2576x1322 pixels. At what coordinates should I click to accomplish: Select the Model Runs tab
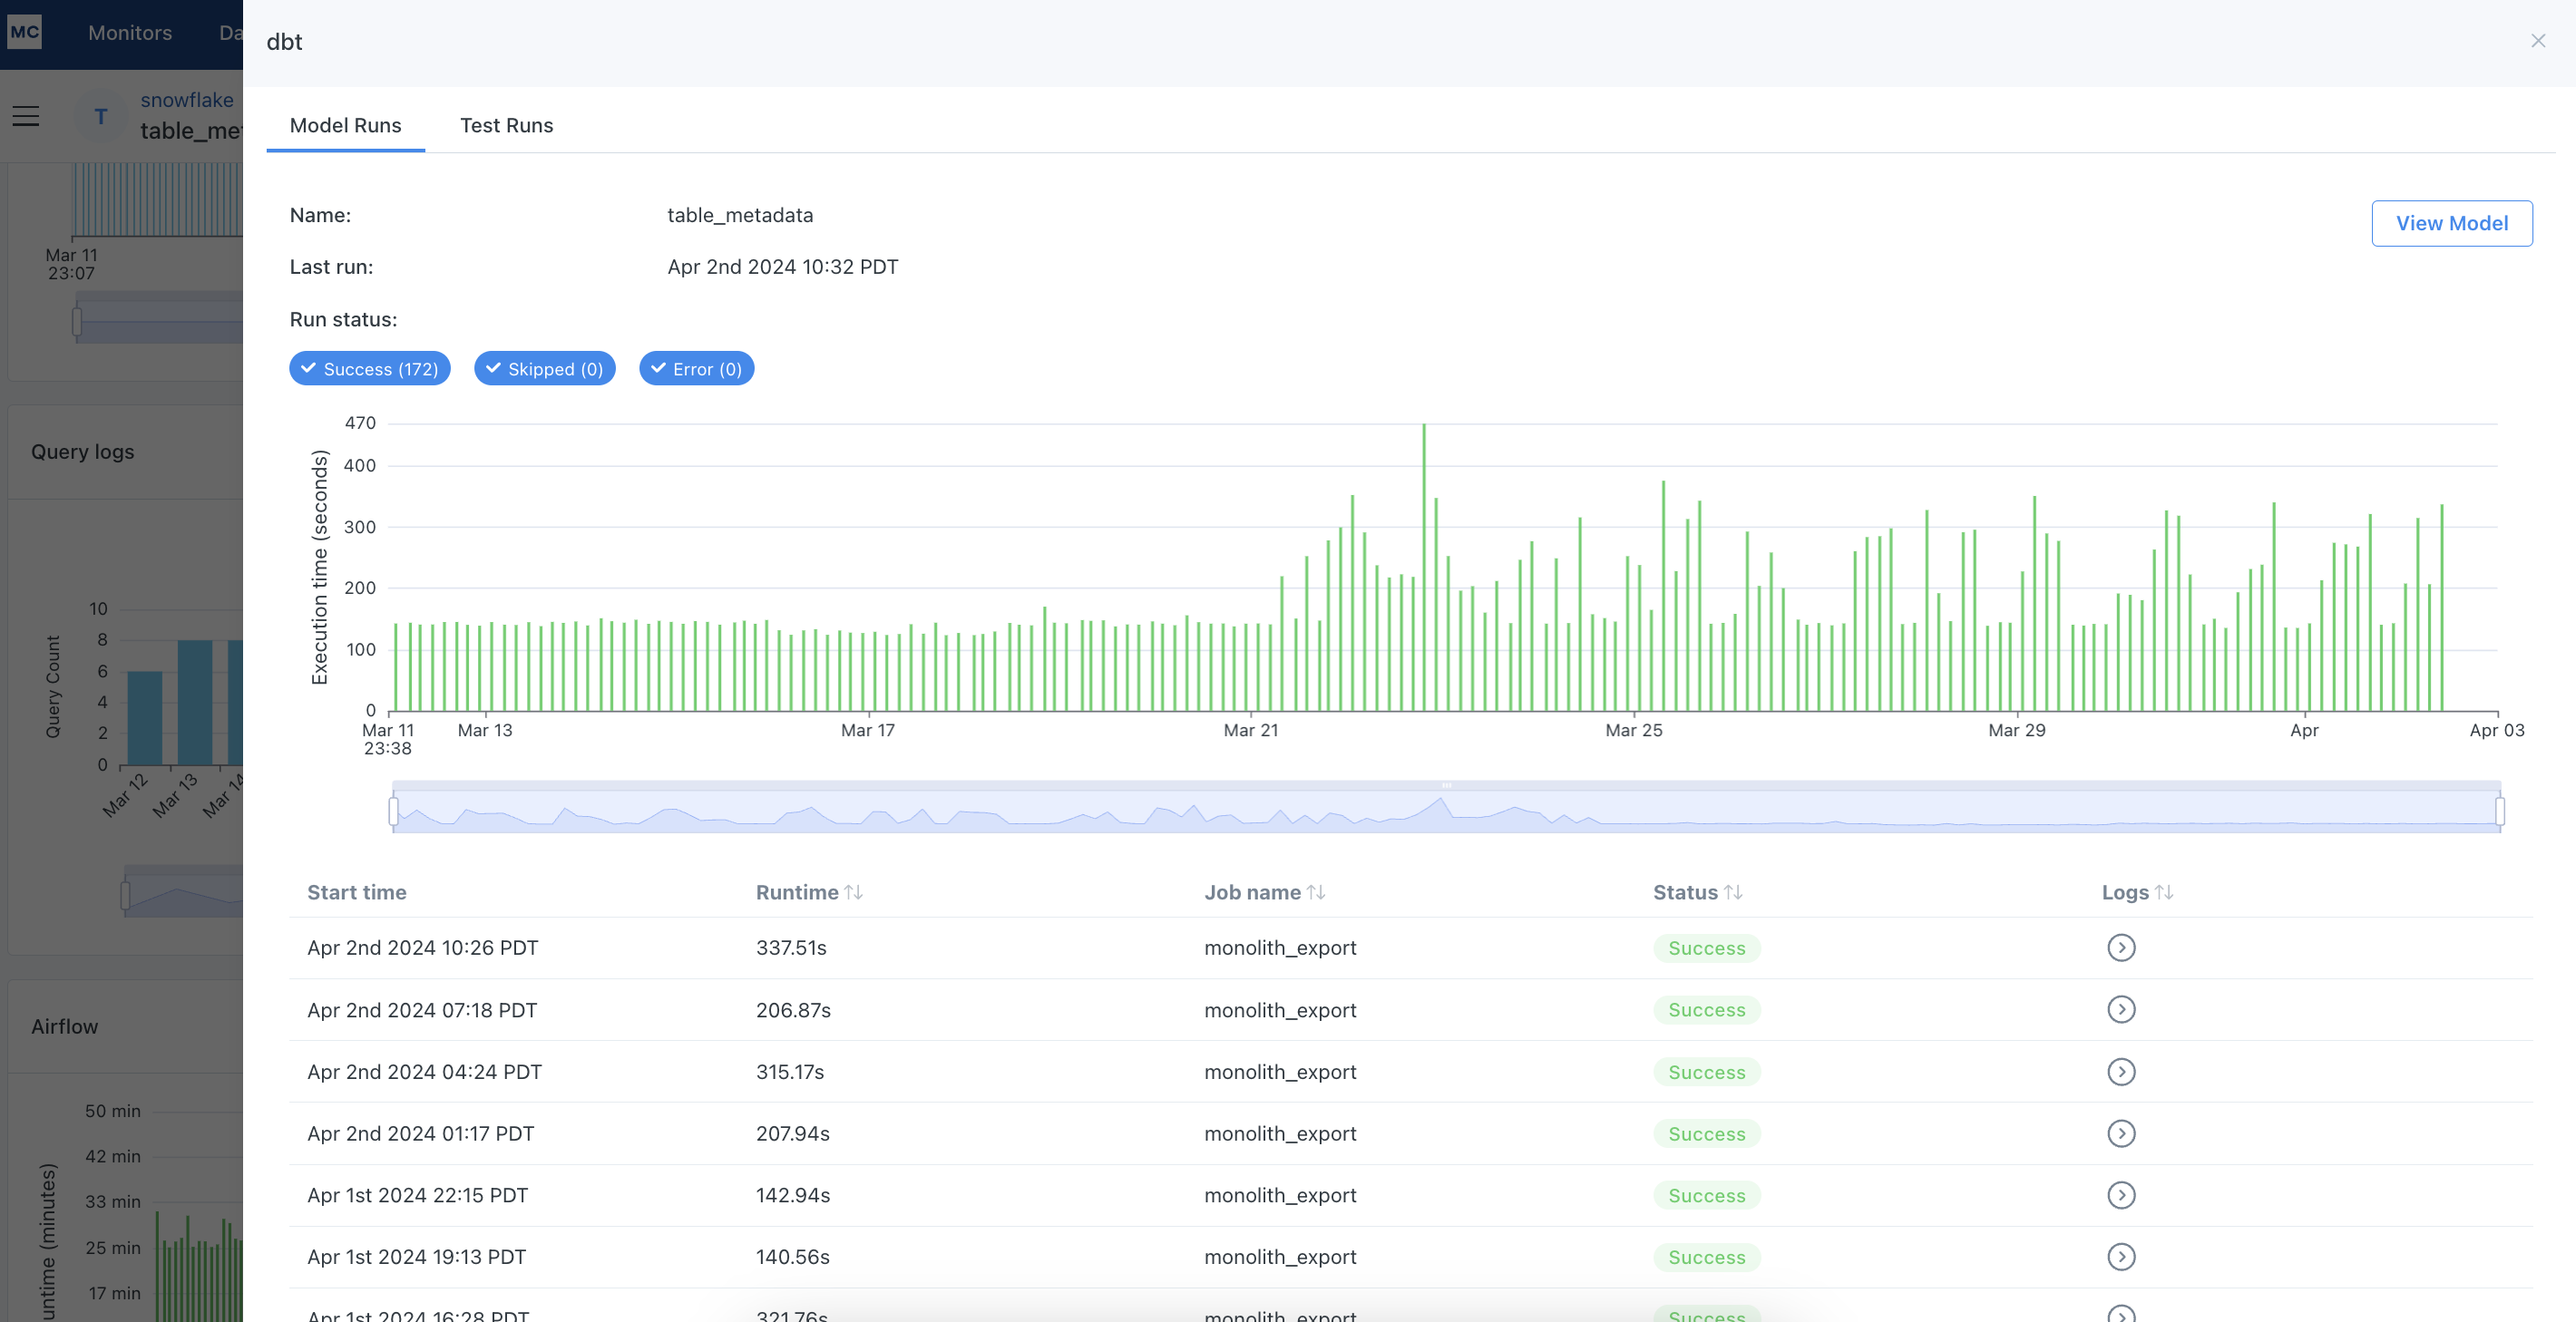click(x=345, y=125)
